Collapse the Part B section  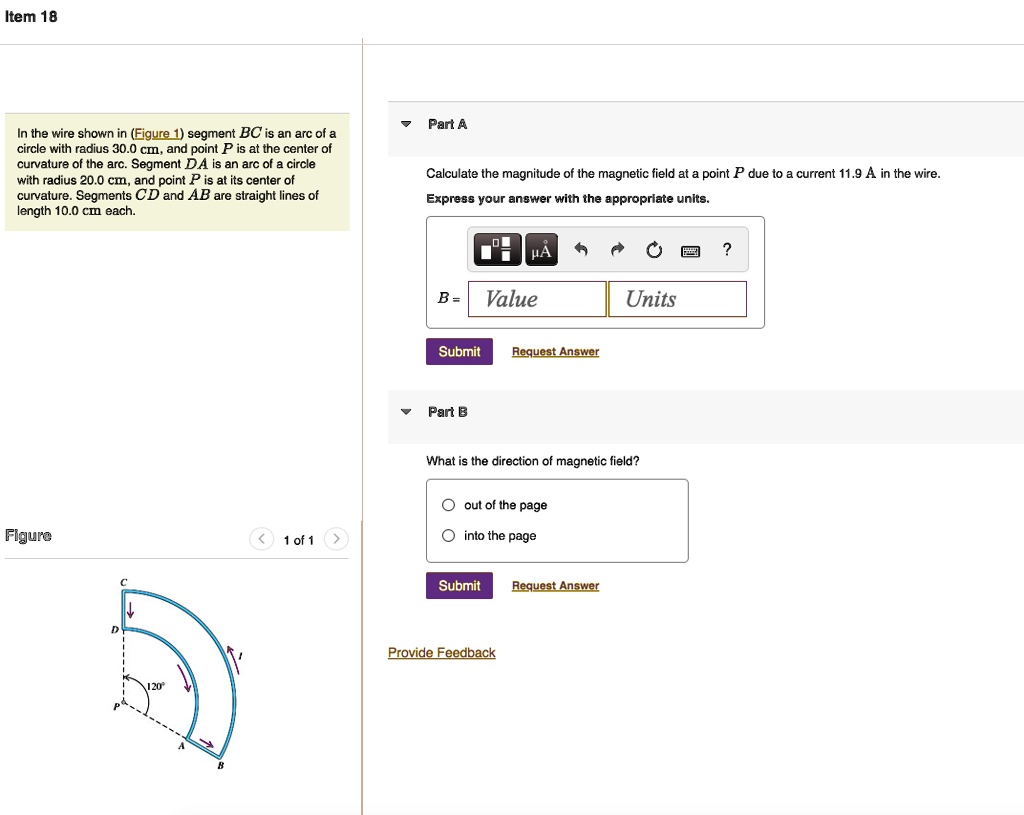click(406, 411)
